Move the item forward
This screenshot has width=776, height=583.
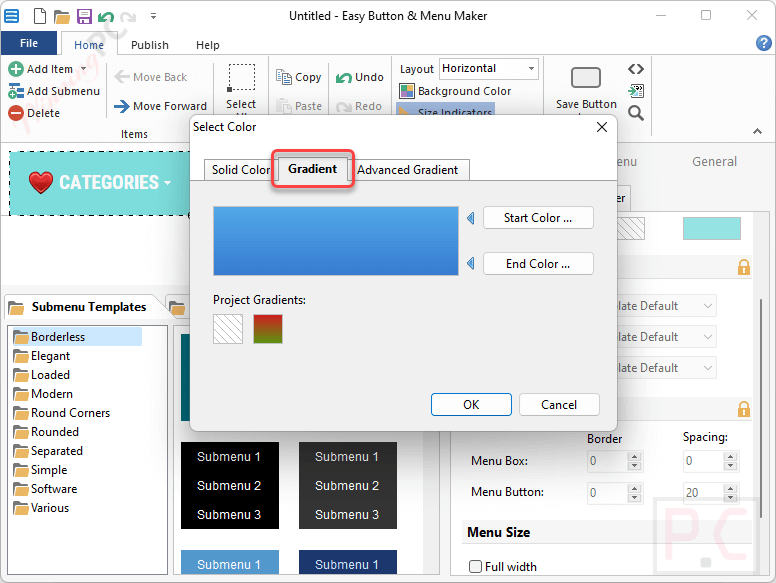tap(160, 106)
